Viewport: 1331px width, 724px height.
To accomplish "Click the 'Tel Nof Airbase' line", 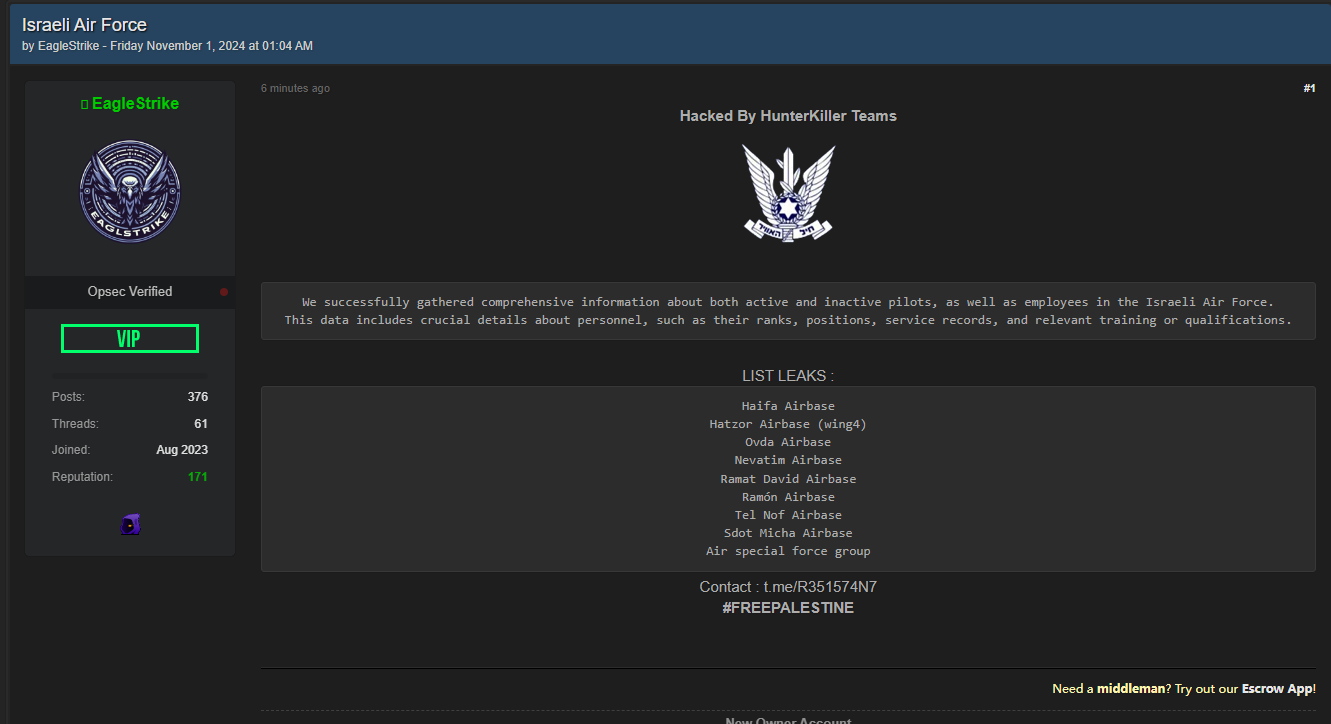I will coord(788,515).
